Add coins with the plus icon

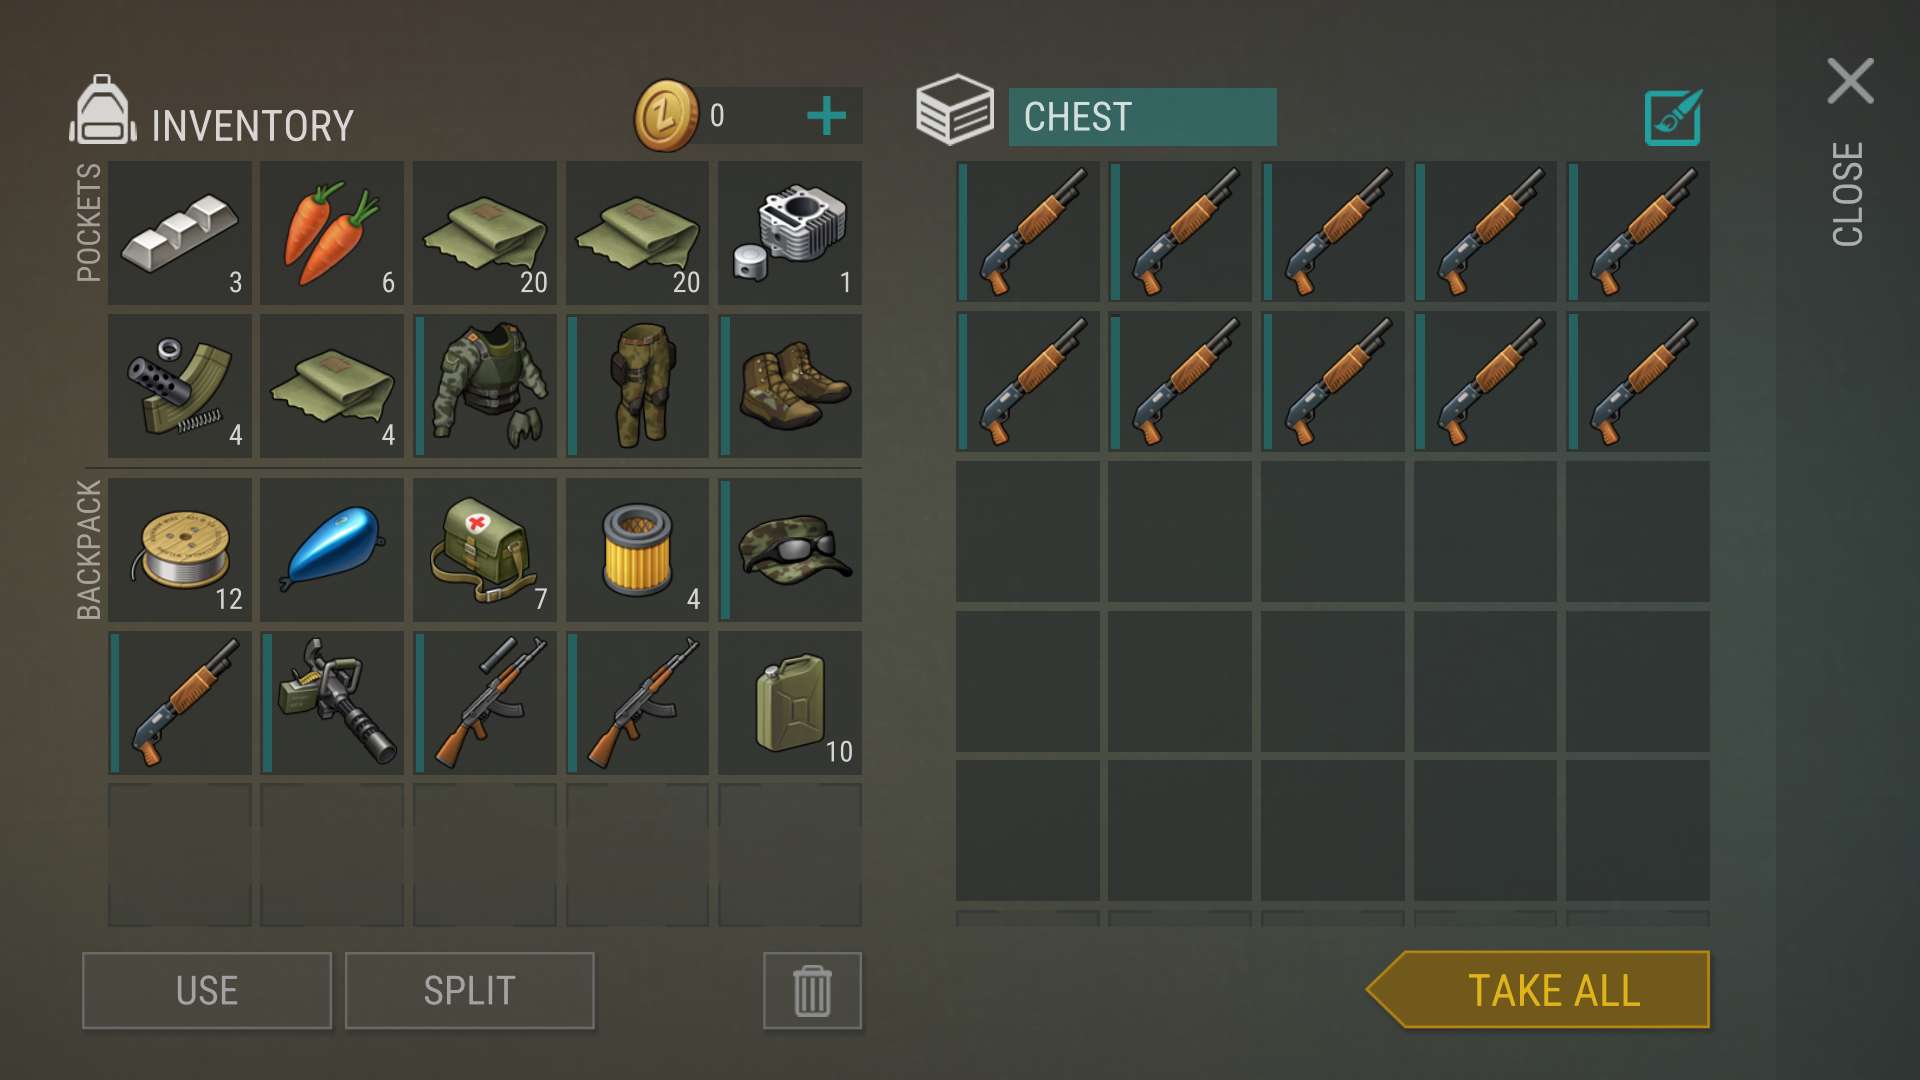click(x=826, y=116)
